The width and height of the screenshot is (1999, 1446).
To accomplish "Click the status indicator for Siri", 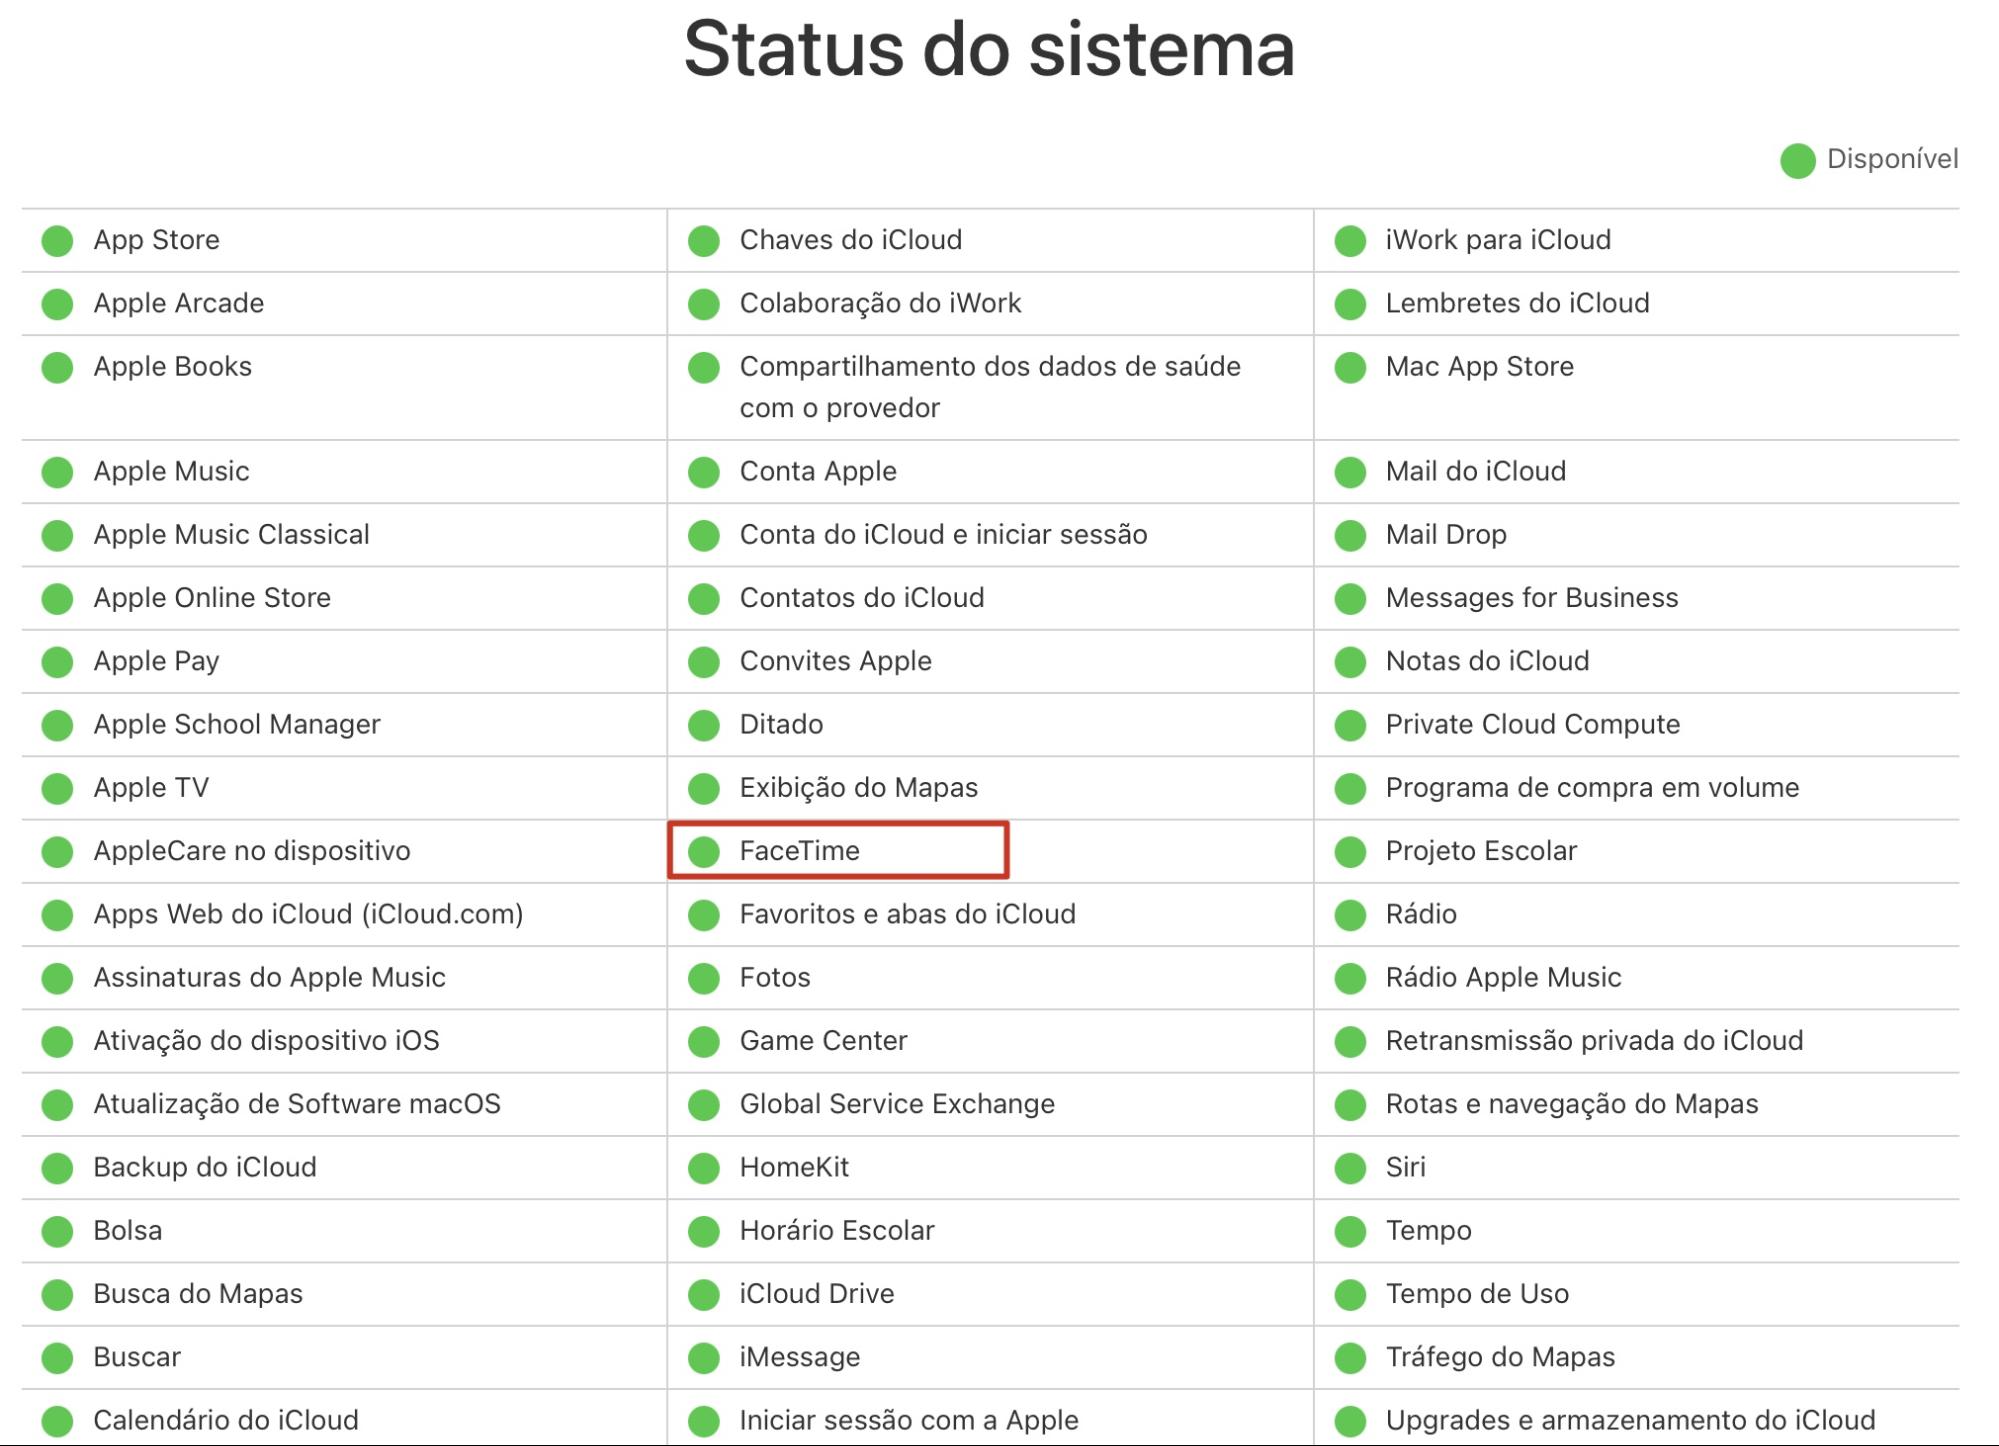I will (x=1349, y=1167).
